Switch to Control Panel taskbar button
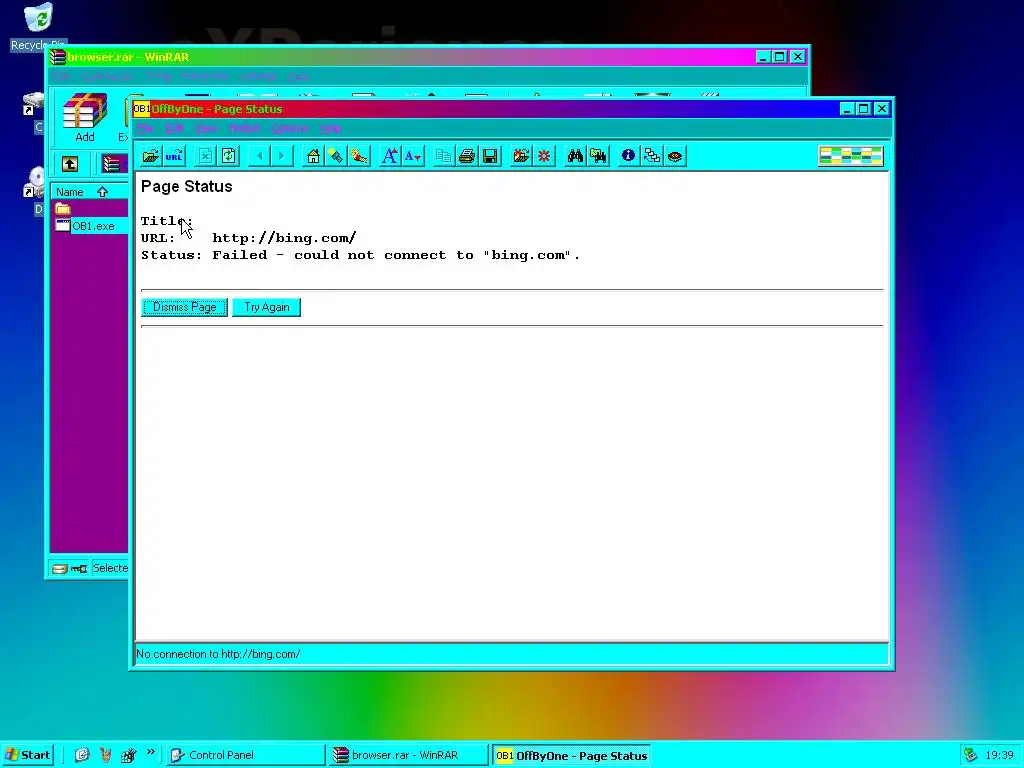Viewport: 1024px width, 768px height. point(244,755)
